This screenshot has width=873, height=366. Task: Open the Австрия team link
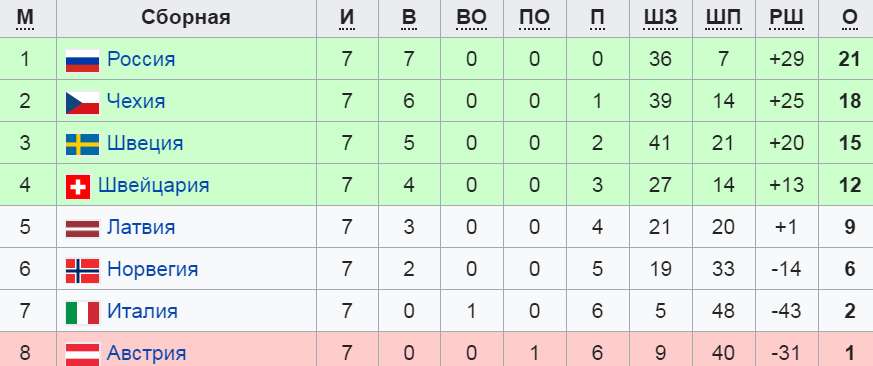tap(146, 353)
